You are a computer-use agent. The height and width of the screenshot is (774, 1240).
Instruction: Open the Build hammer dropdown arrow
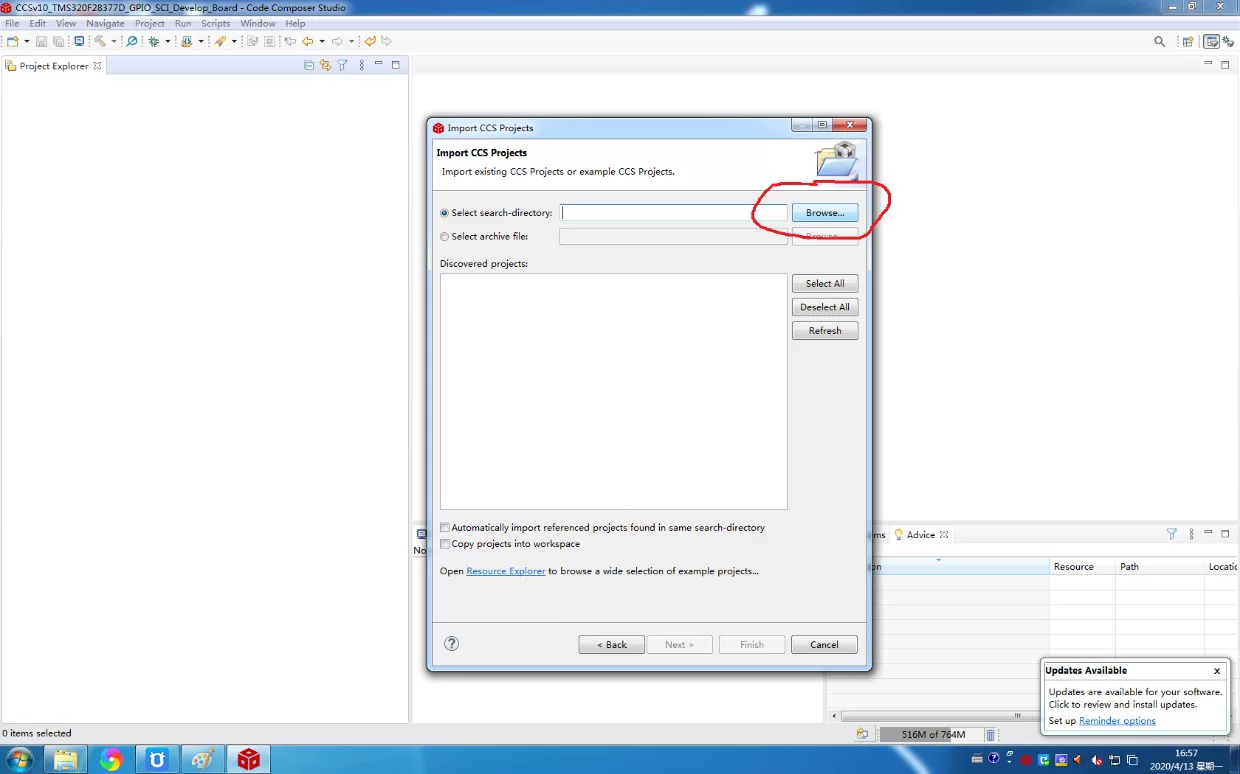[114, 41]
